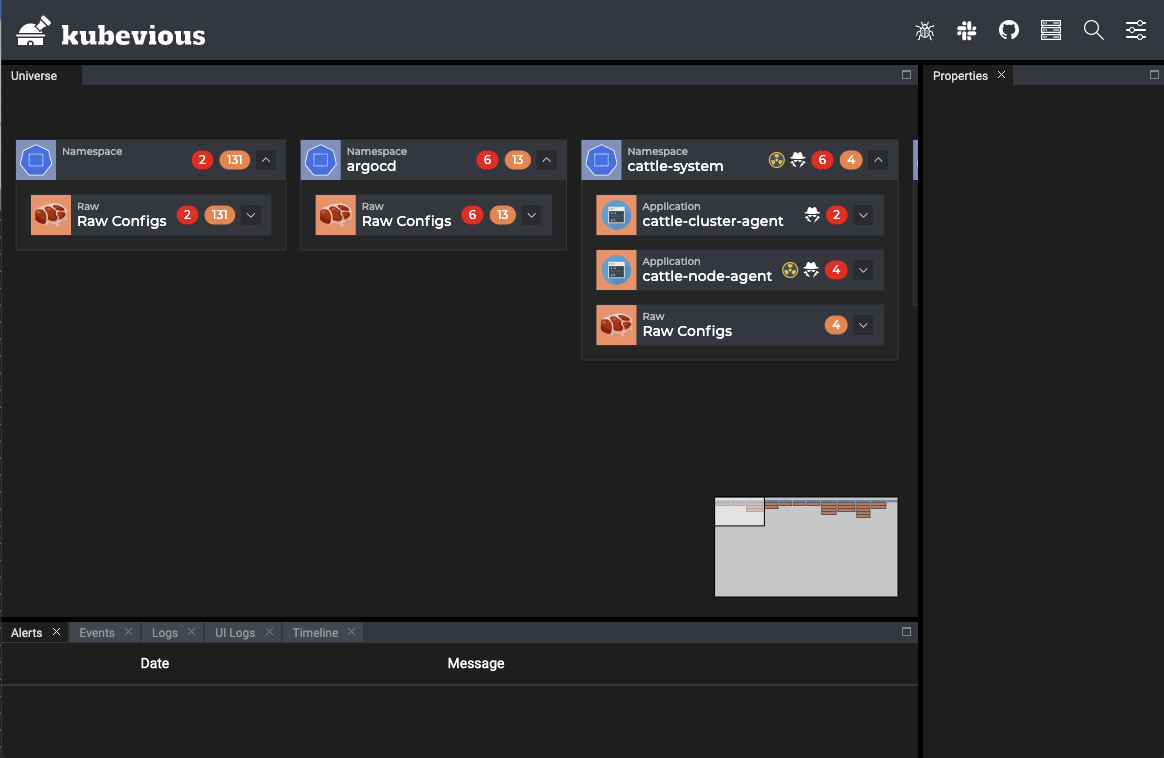
Task: Open the cluster server icon in header
Action: pyautogui.click(x=1051, y=30)
